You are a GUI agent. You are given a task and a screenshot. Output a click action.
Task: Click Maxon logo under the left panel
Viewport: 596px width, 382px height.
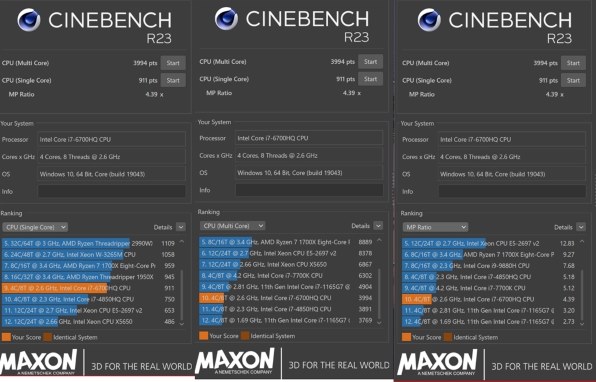tap(39, 362)
